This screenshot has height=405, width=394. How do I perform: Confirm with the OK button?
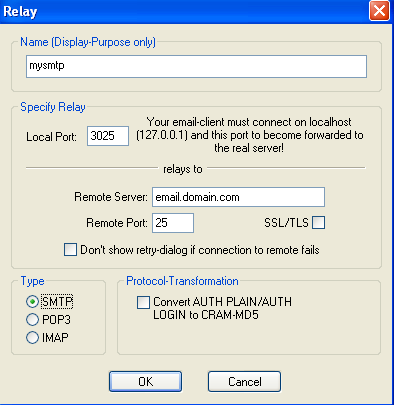tap(145, 381)
